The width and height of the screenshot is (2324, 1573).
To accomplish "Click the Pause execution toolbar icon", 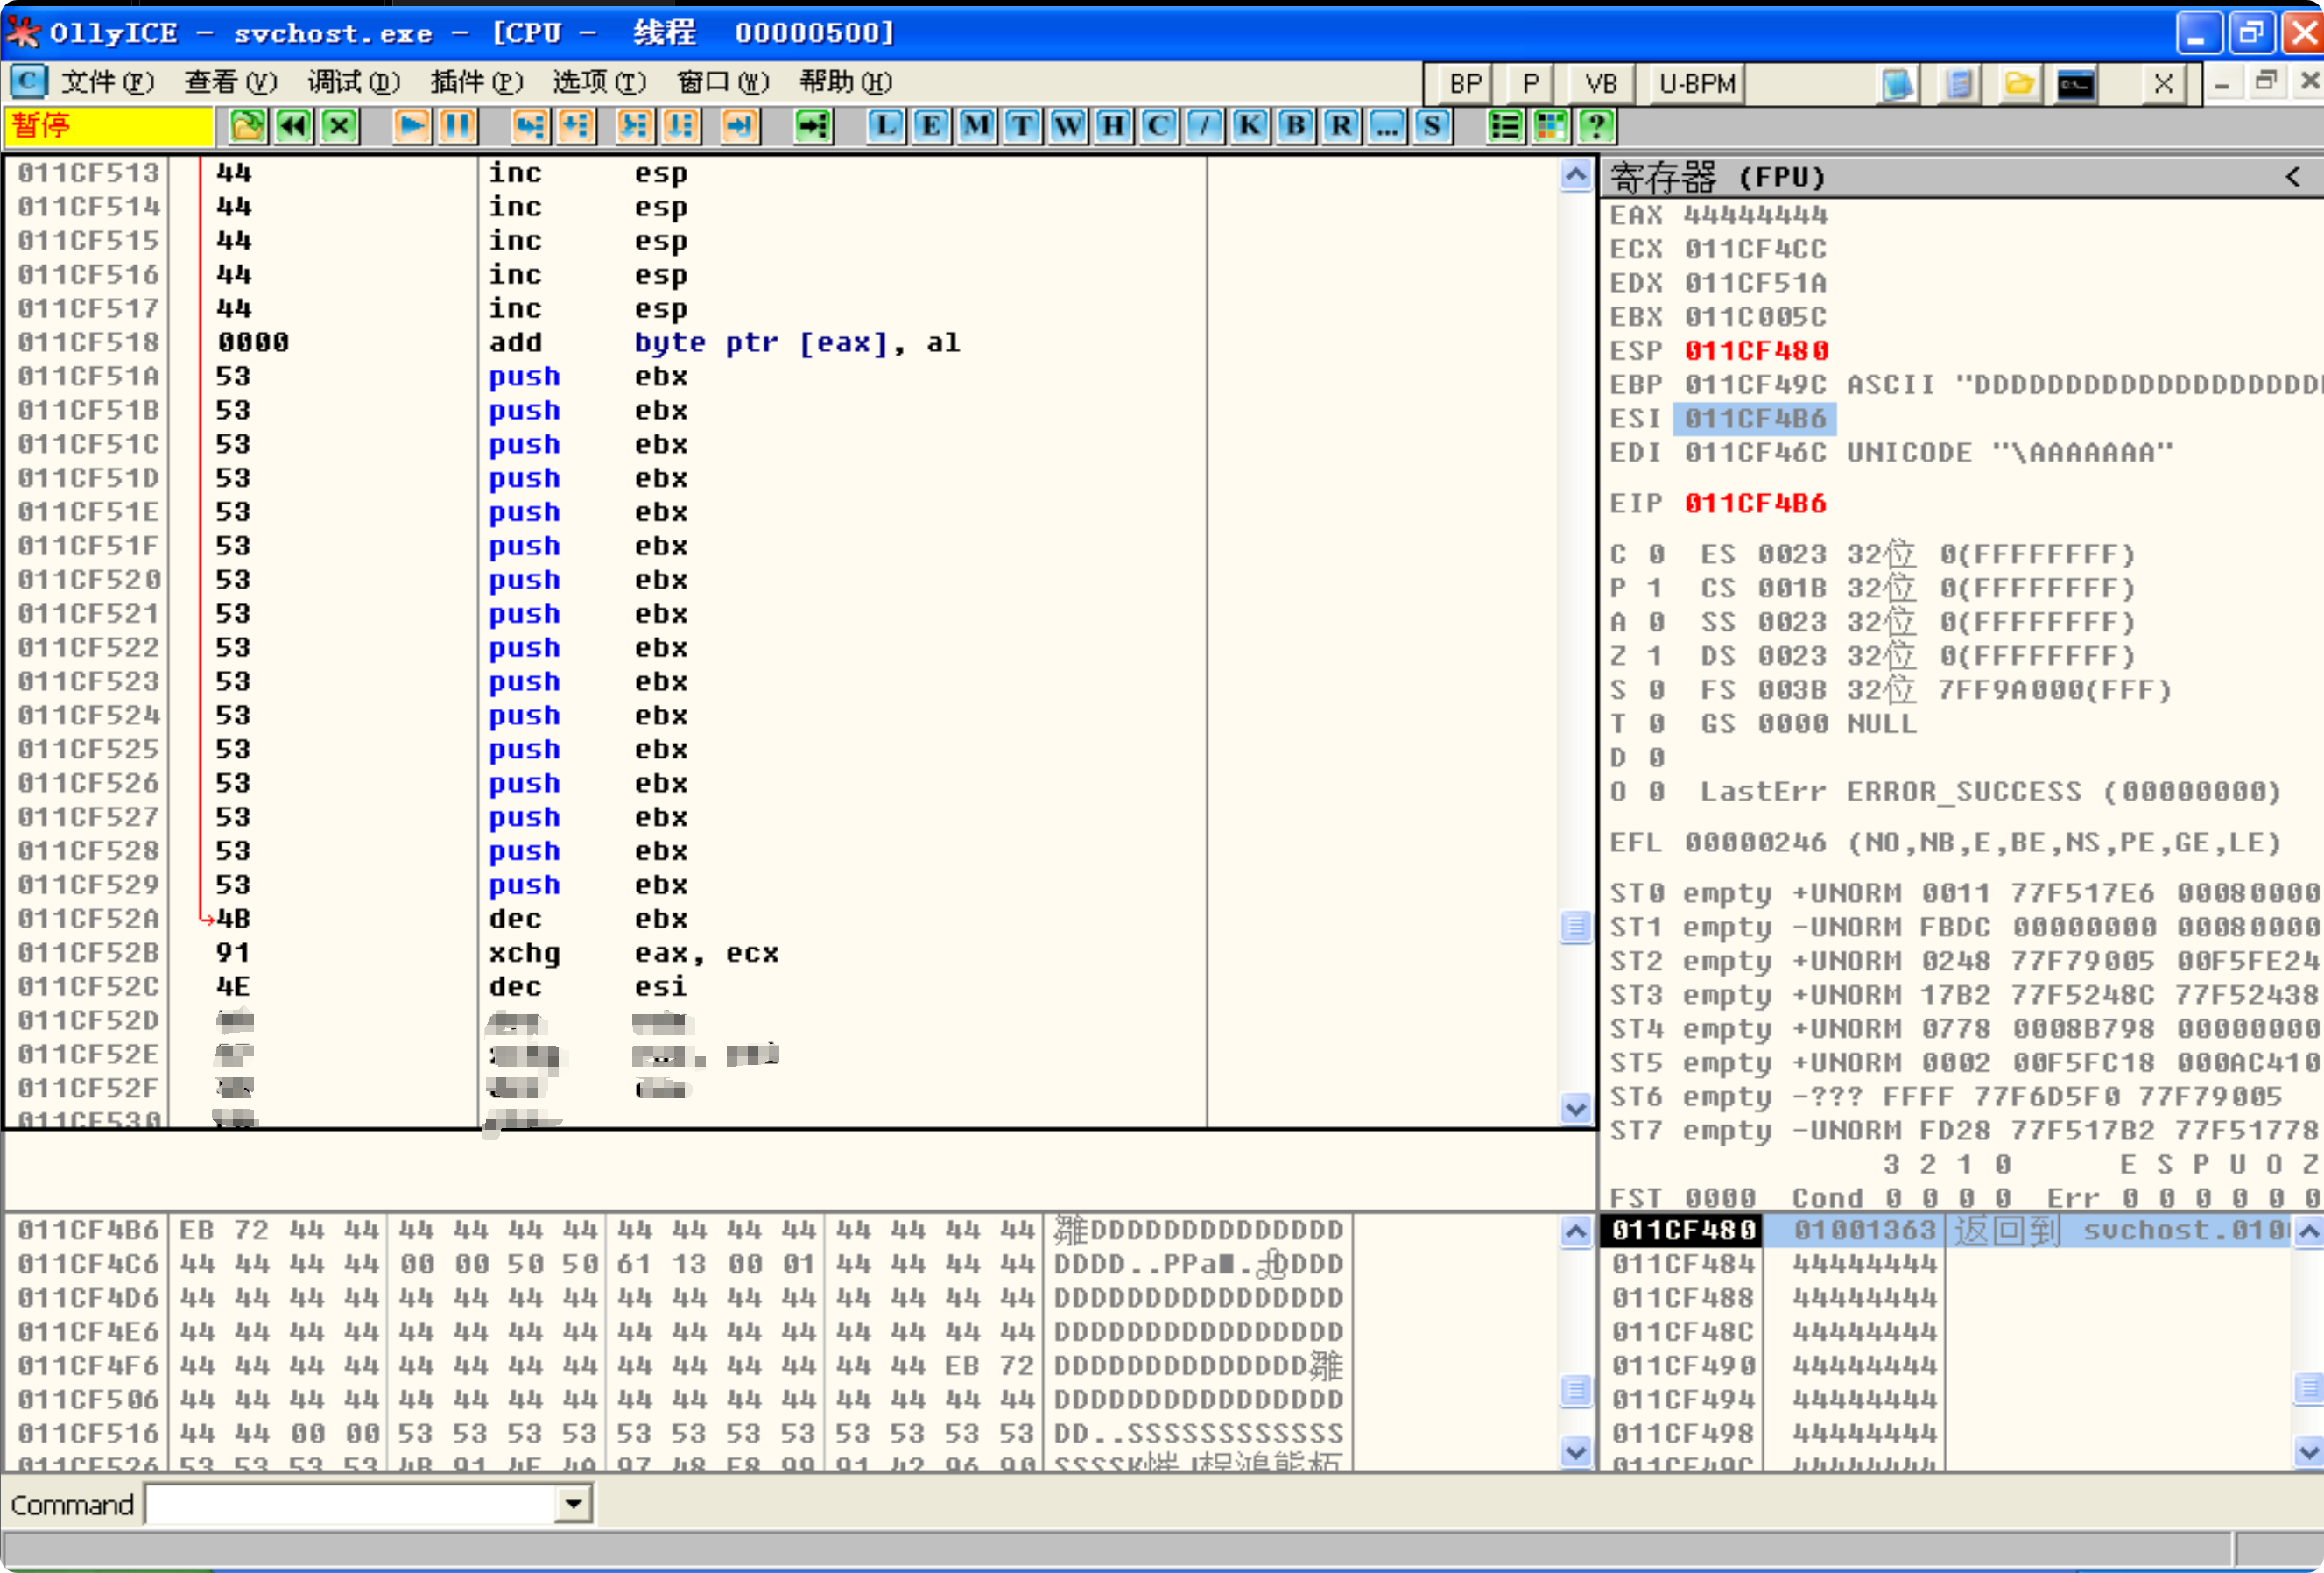I will point(457,126).
